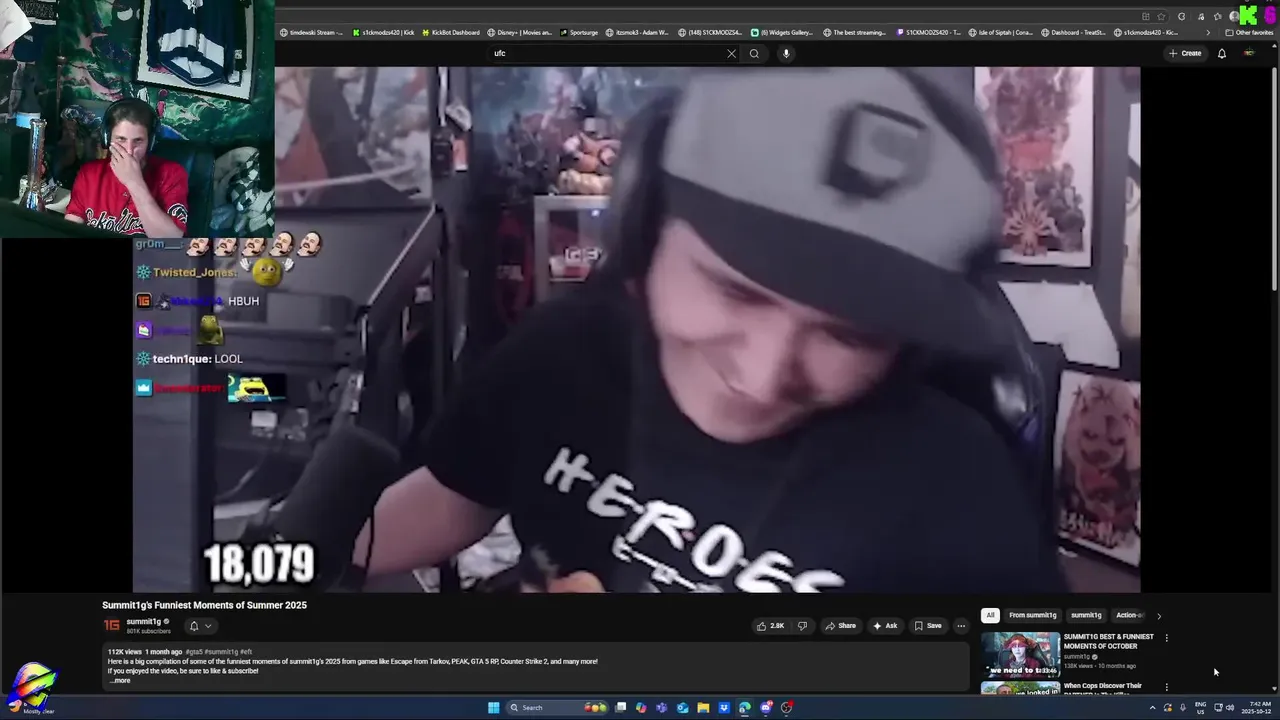Click the Ask button under video
The image size is (1280, 720).
tap(885, 626)
